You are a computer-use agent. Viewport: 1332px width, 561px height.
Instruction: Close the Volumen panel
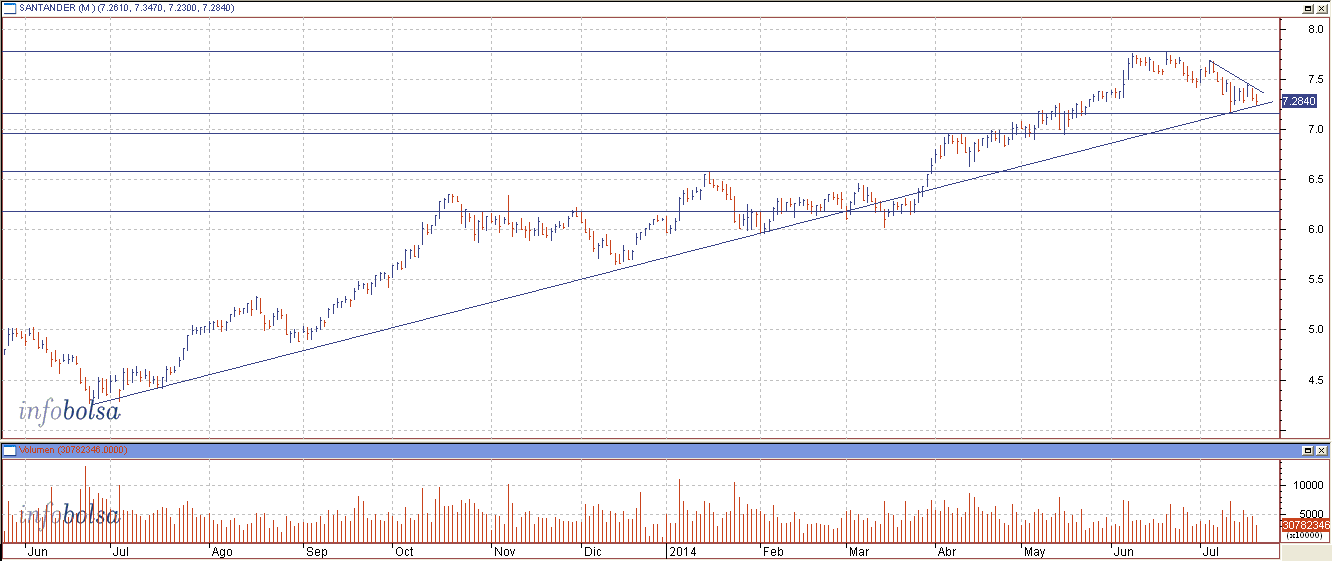click(1322, 450)
